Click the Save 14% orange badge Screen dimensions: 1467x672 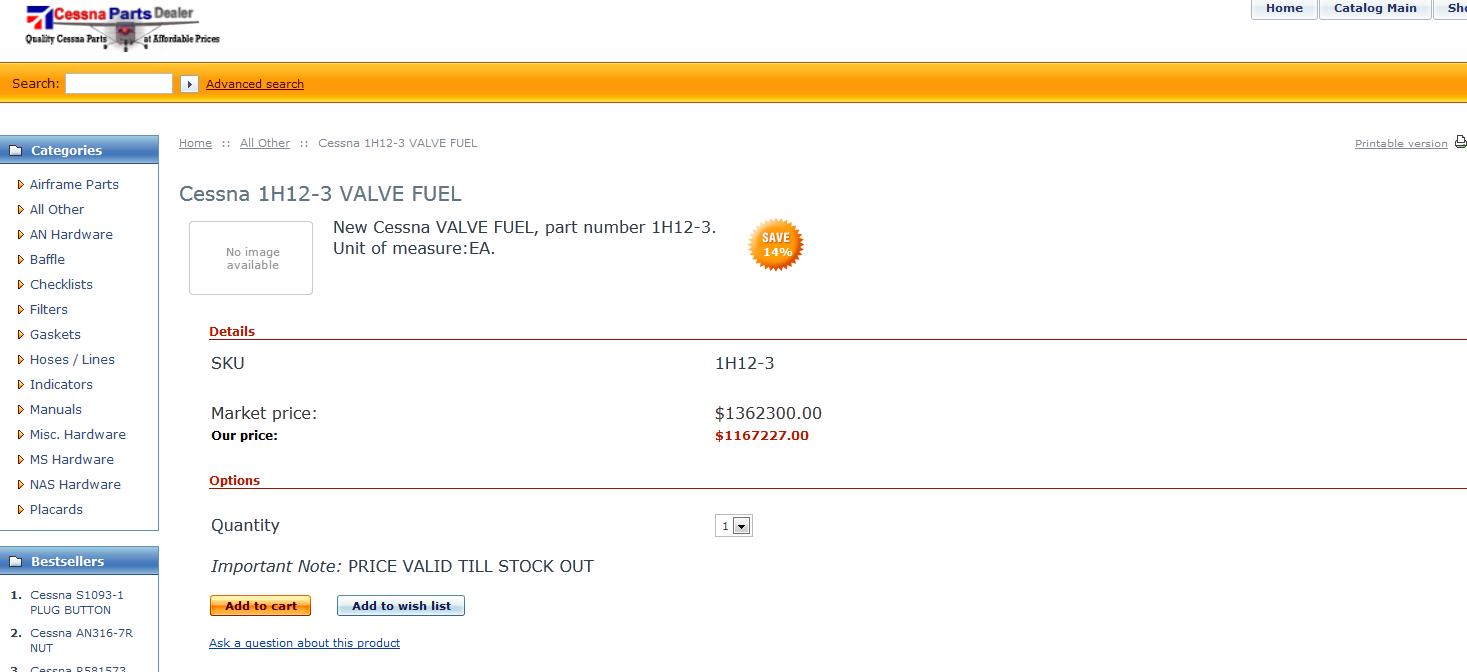(776, 245)
